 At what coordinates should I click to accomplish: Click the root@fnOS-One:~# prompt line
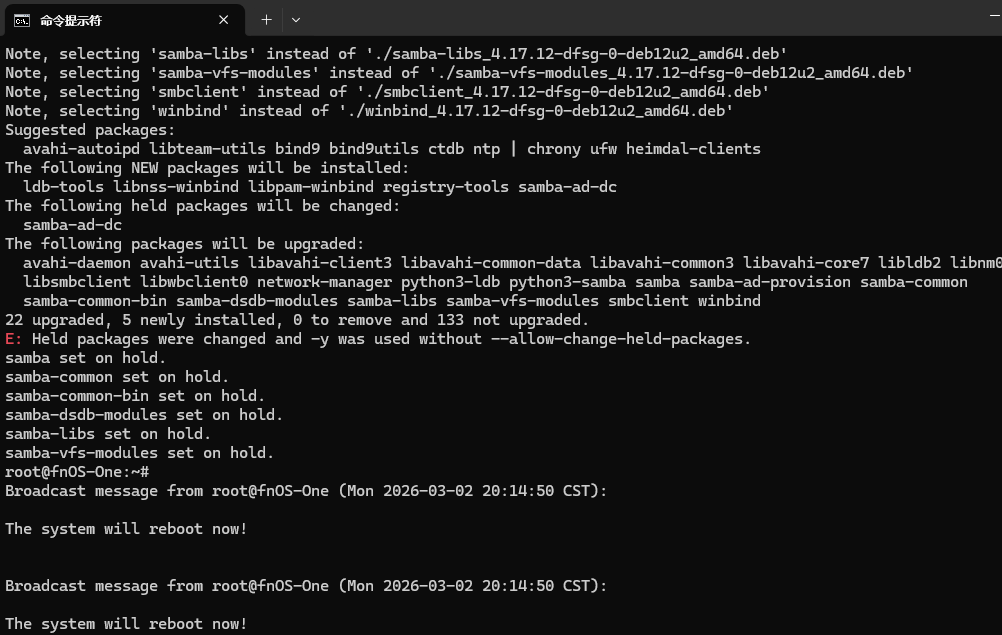77,472
